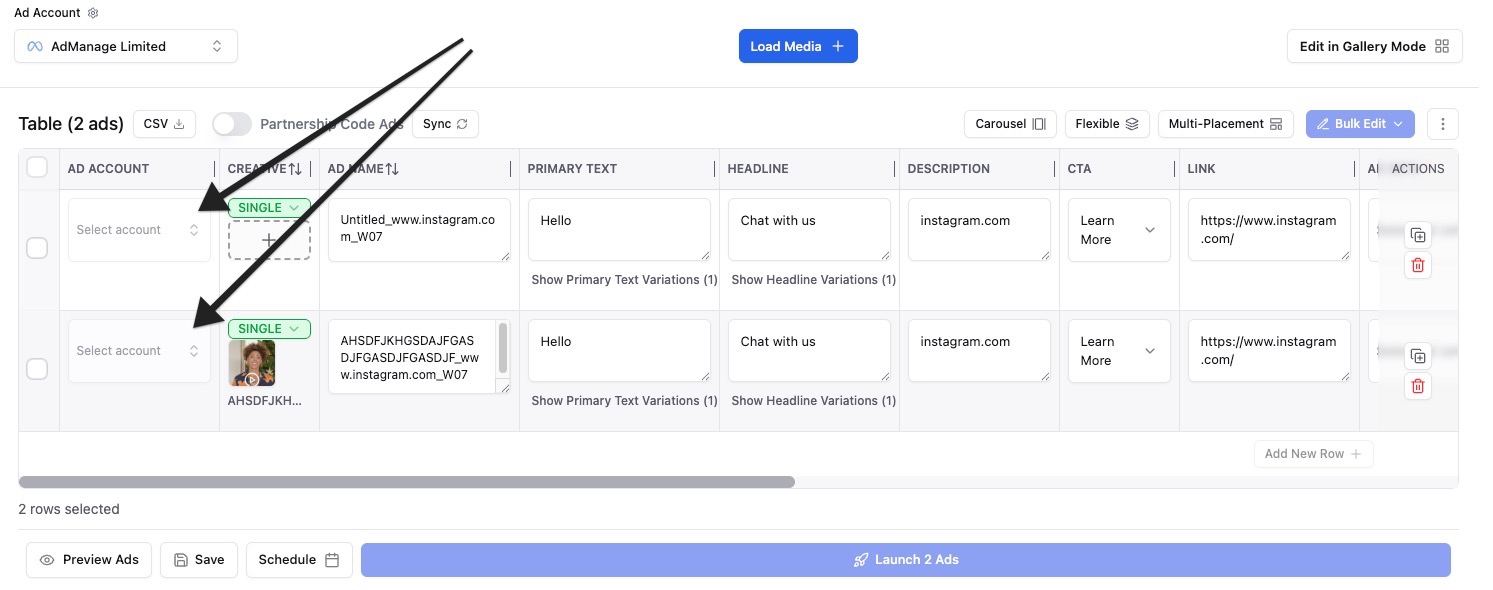Toggle checkbox for the Untitled ad row

[37, 247]
